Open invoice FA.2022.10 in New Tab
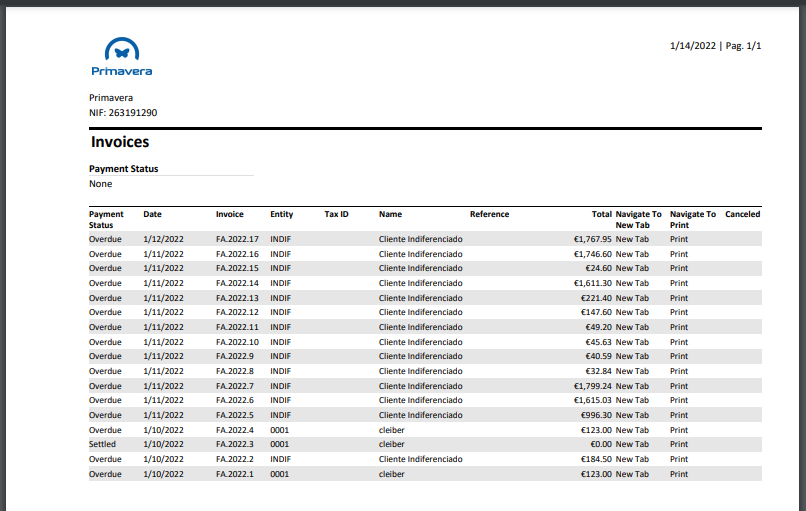Viewport: 806px width, 511px height. coord(632,342)
